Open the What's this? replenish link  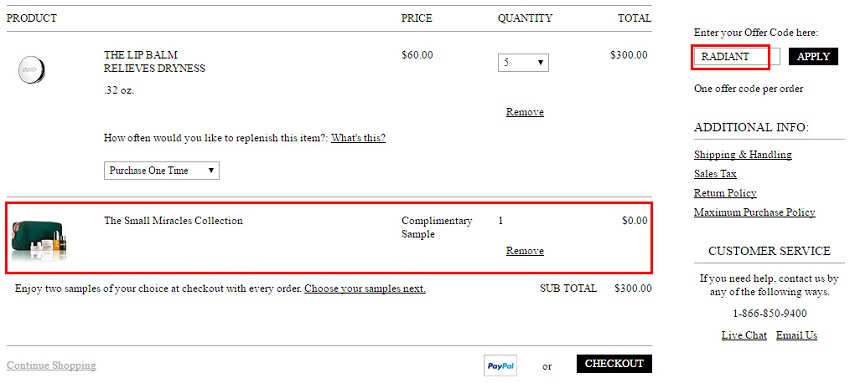click(x=358, y=138)
